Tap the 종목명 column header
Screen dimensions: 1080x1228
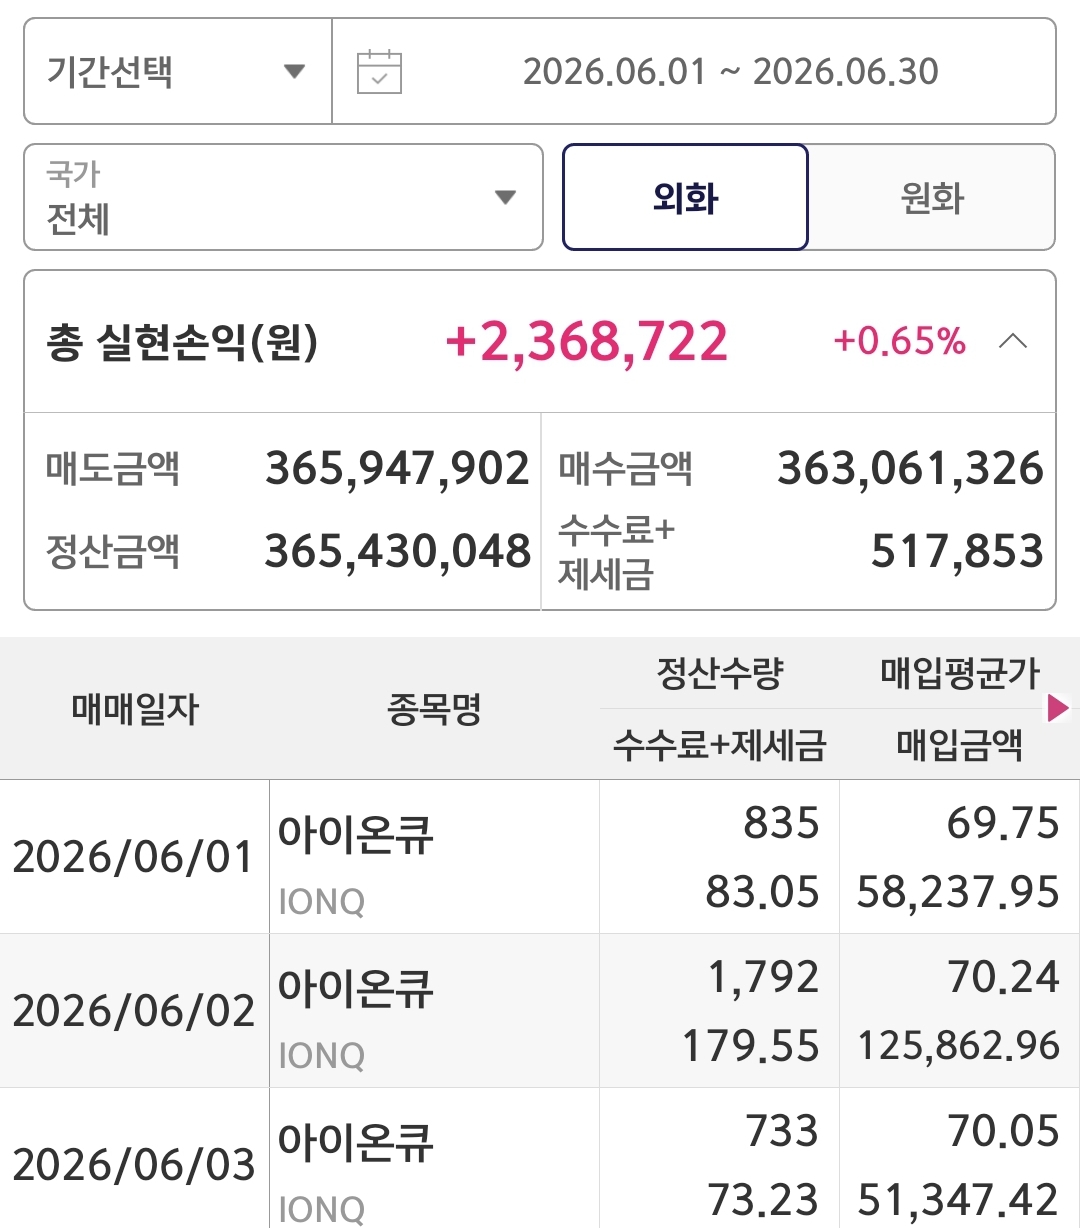434,709
